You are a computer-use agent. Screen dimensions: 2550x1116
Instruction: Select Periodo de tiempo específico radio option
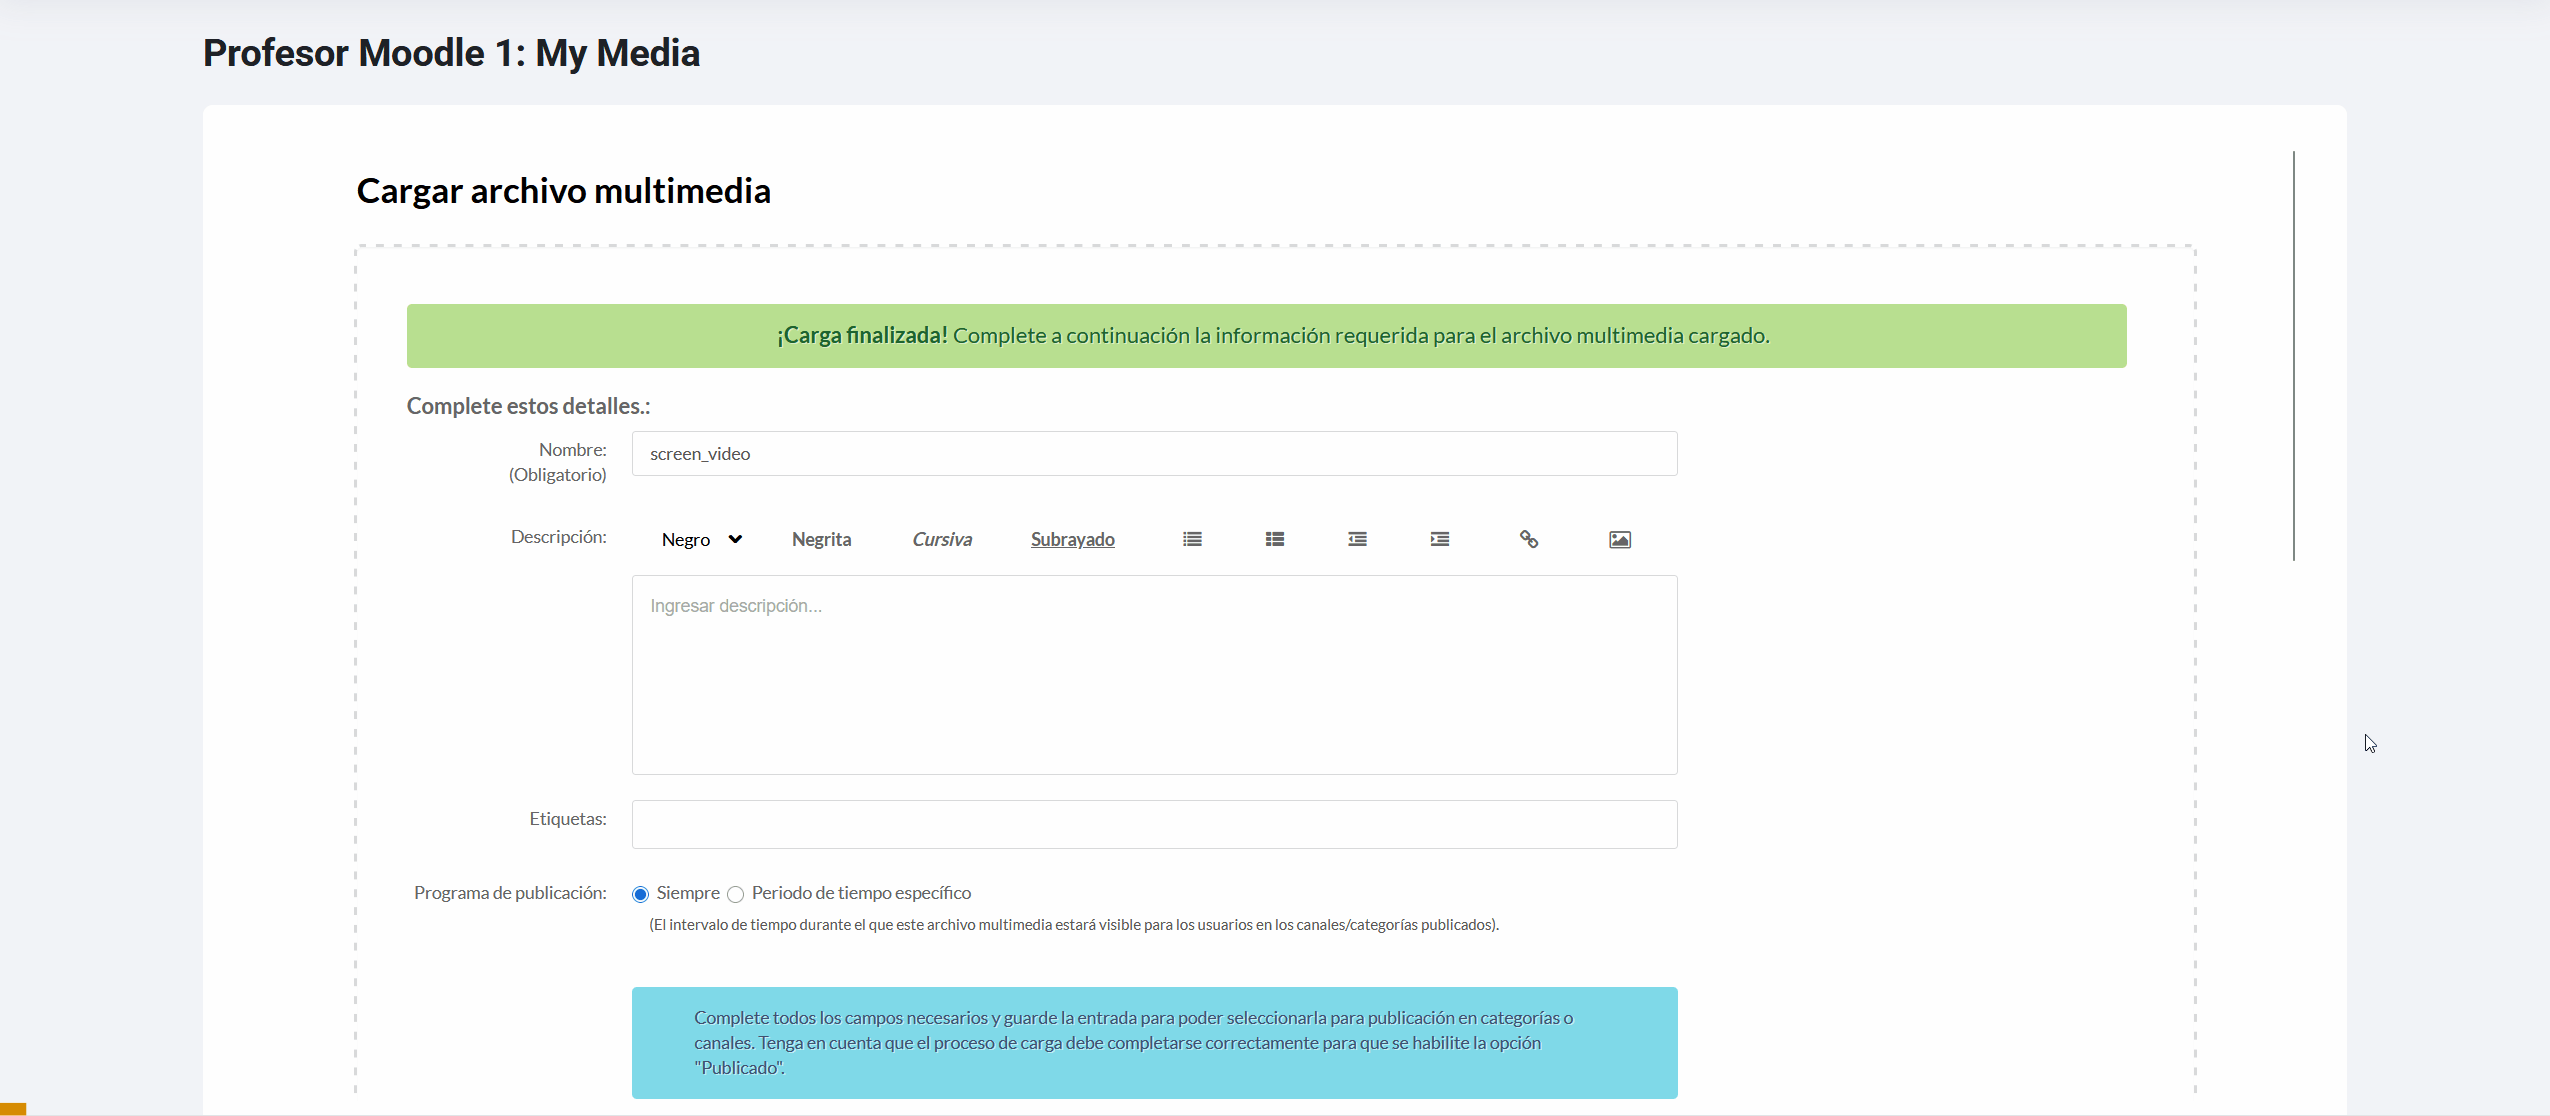pos(736,894)
